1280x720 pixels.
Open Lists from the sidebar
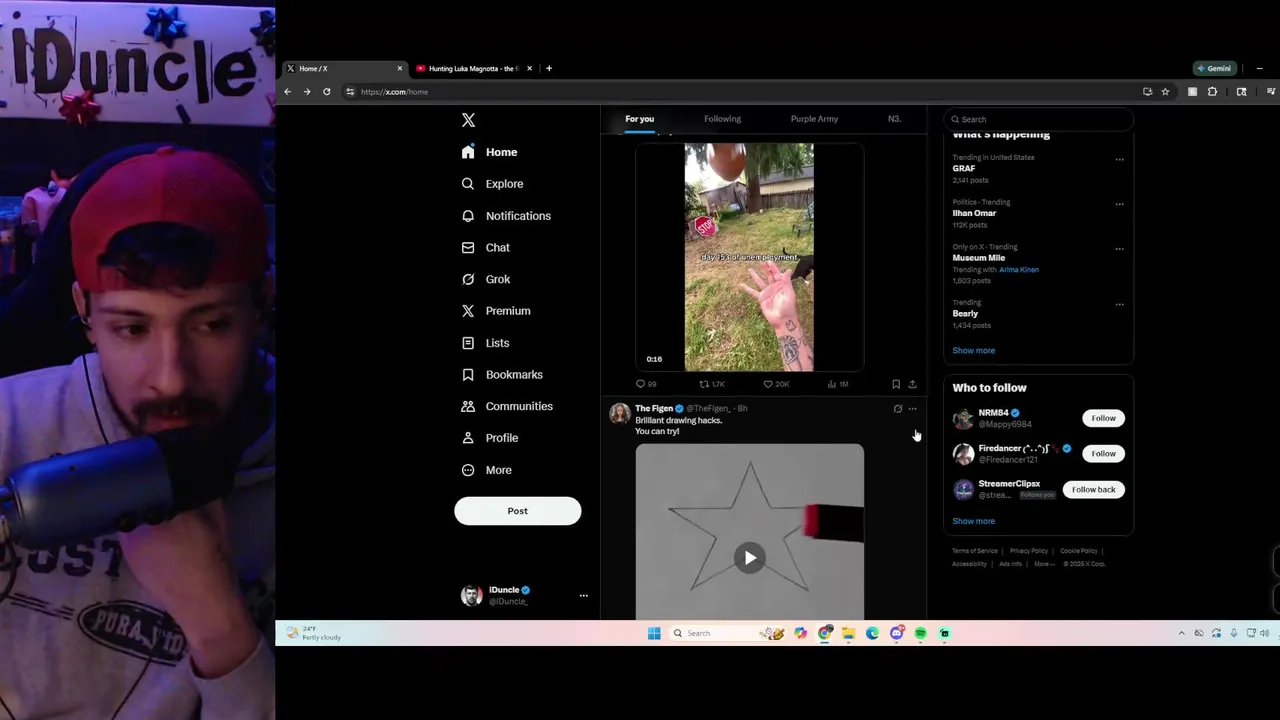tap(486, 343)
